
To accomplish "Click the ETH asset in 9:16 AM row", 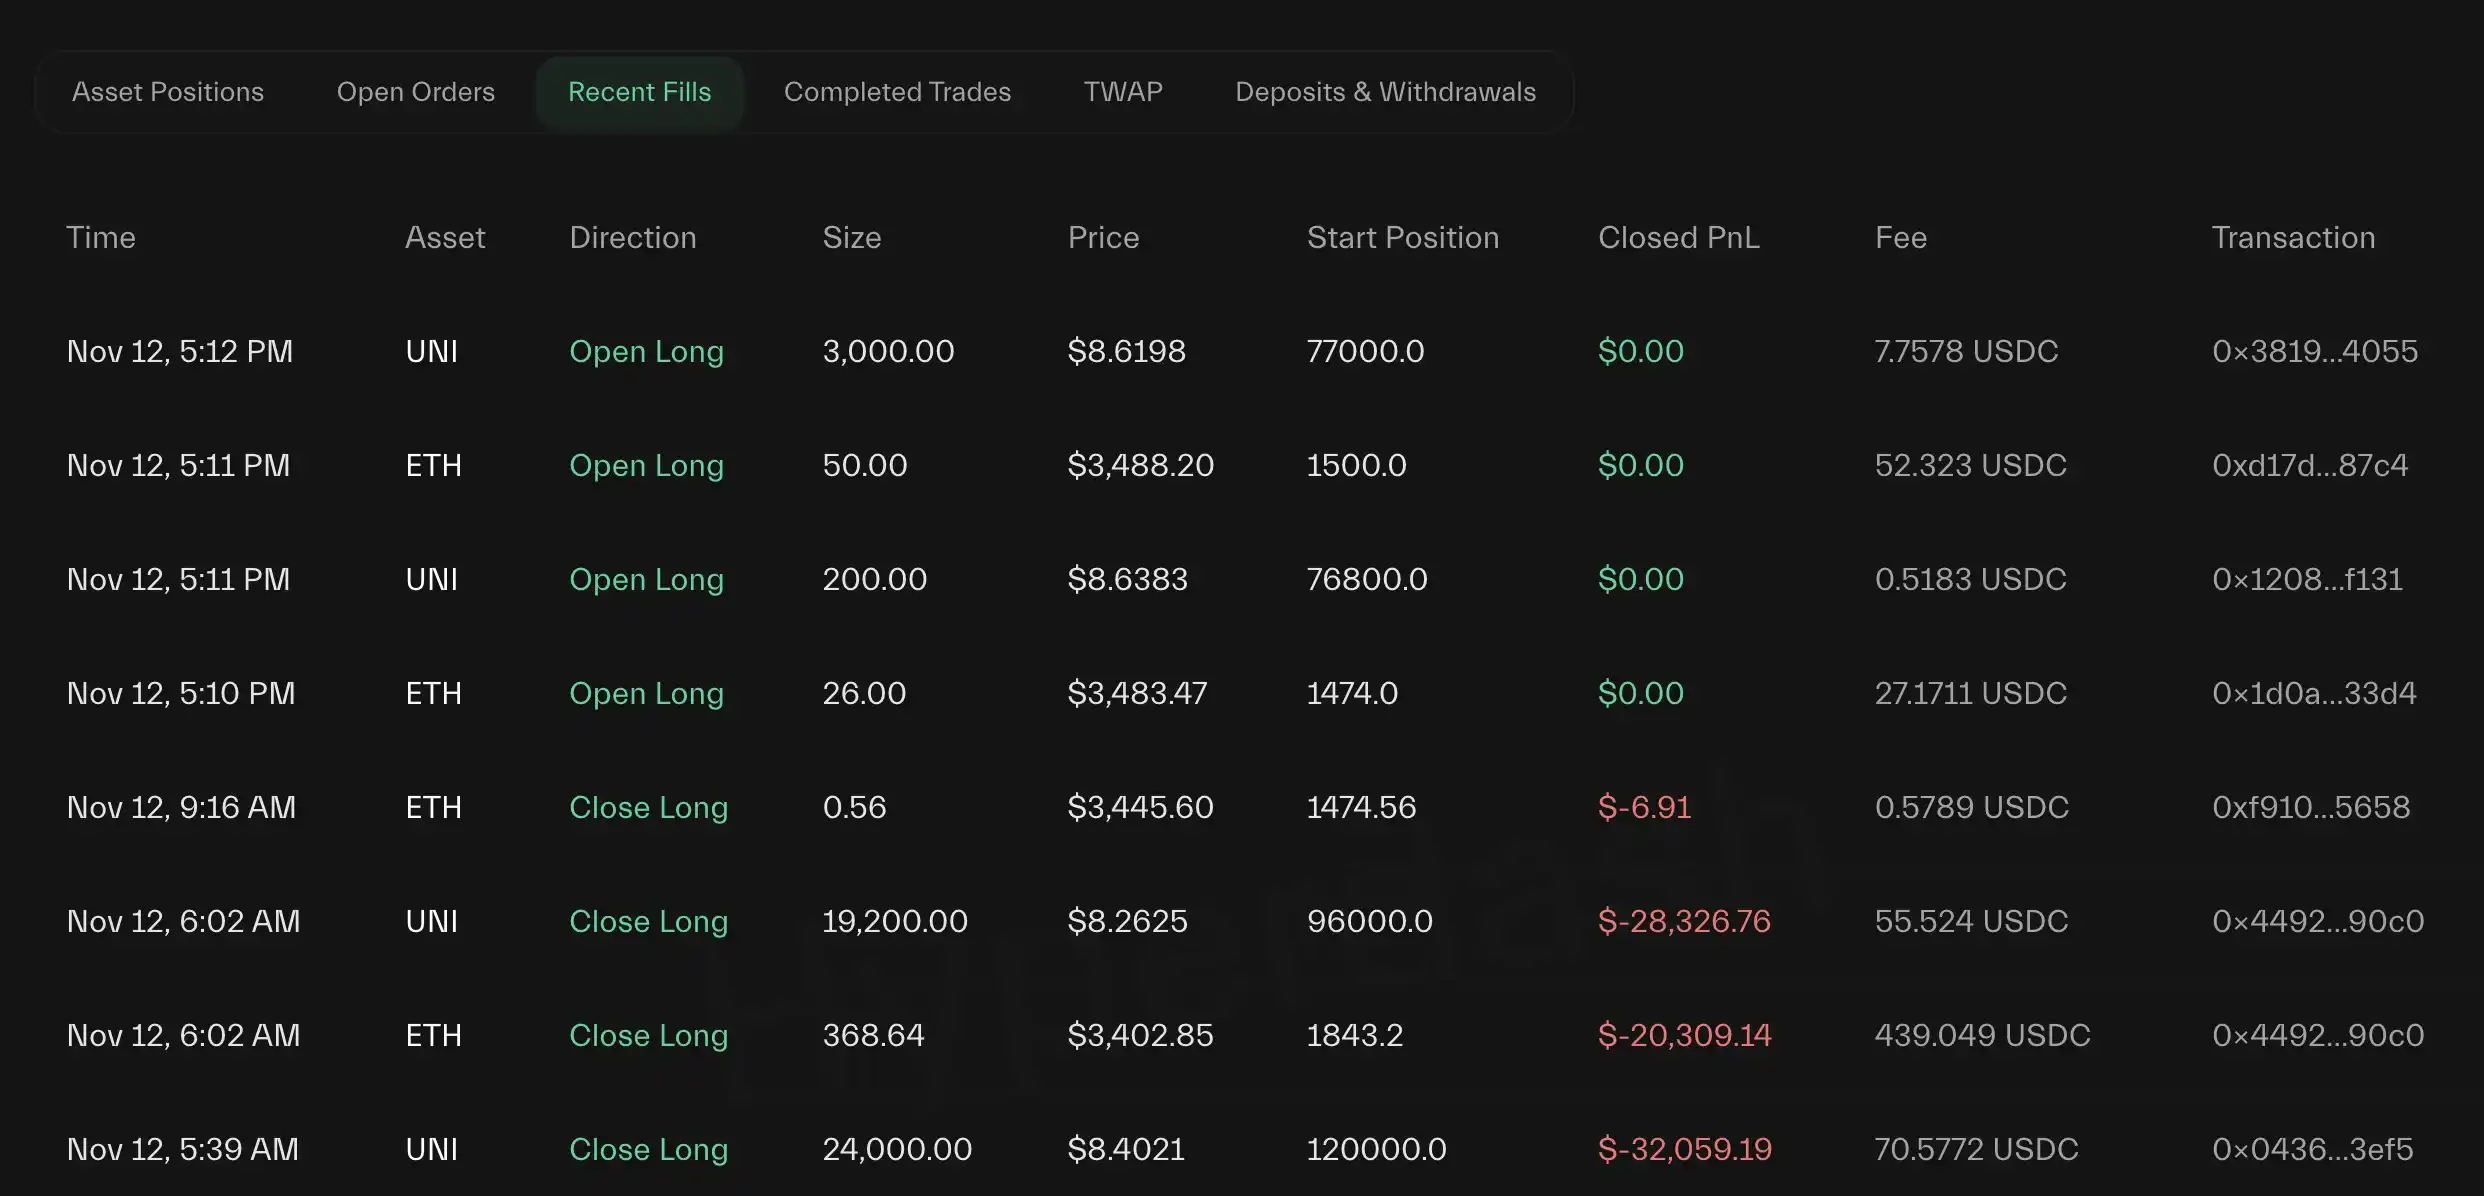I will click(433, 807).
